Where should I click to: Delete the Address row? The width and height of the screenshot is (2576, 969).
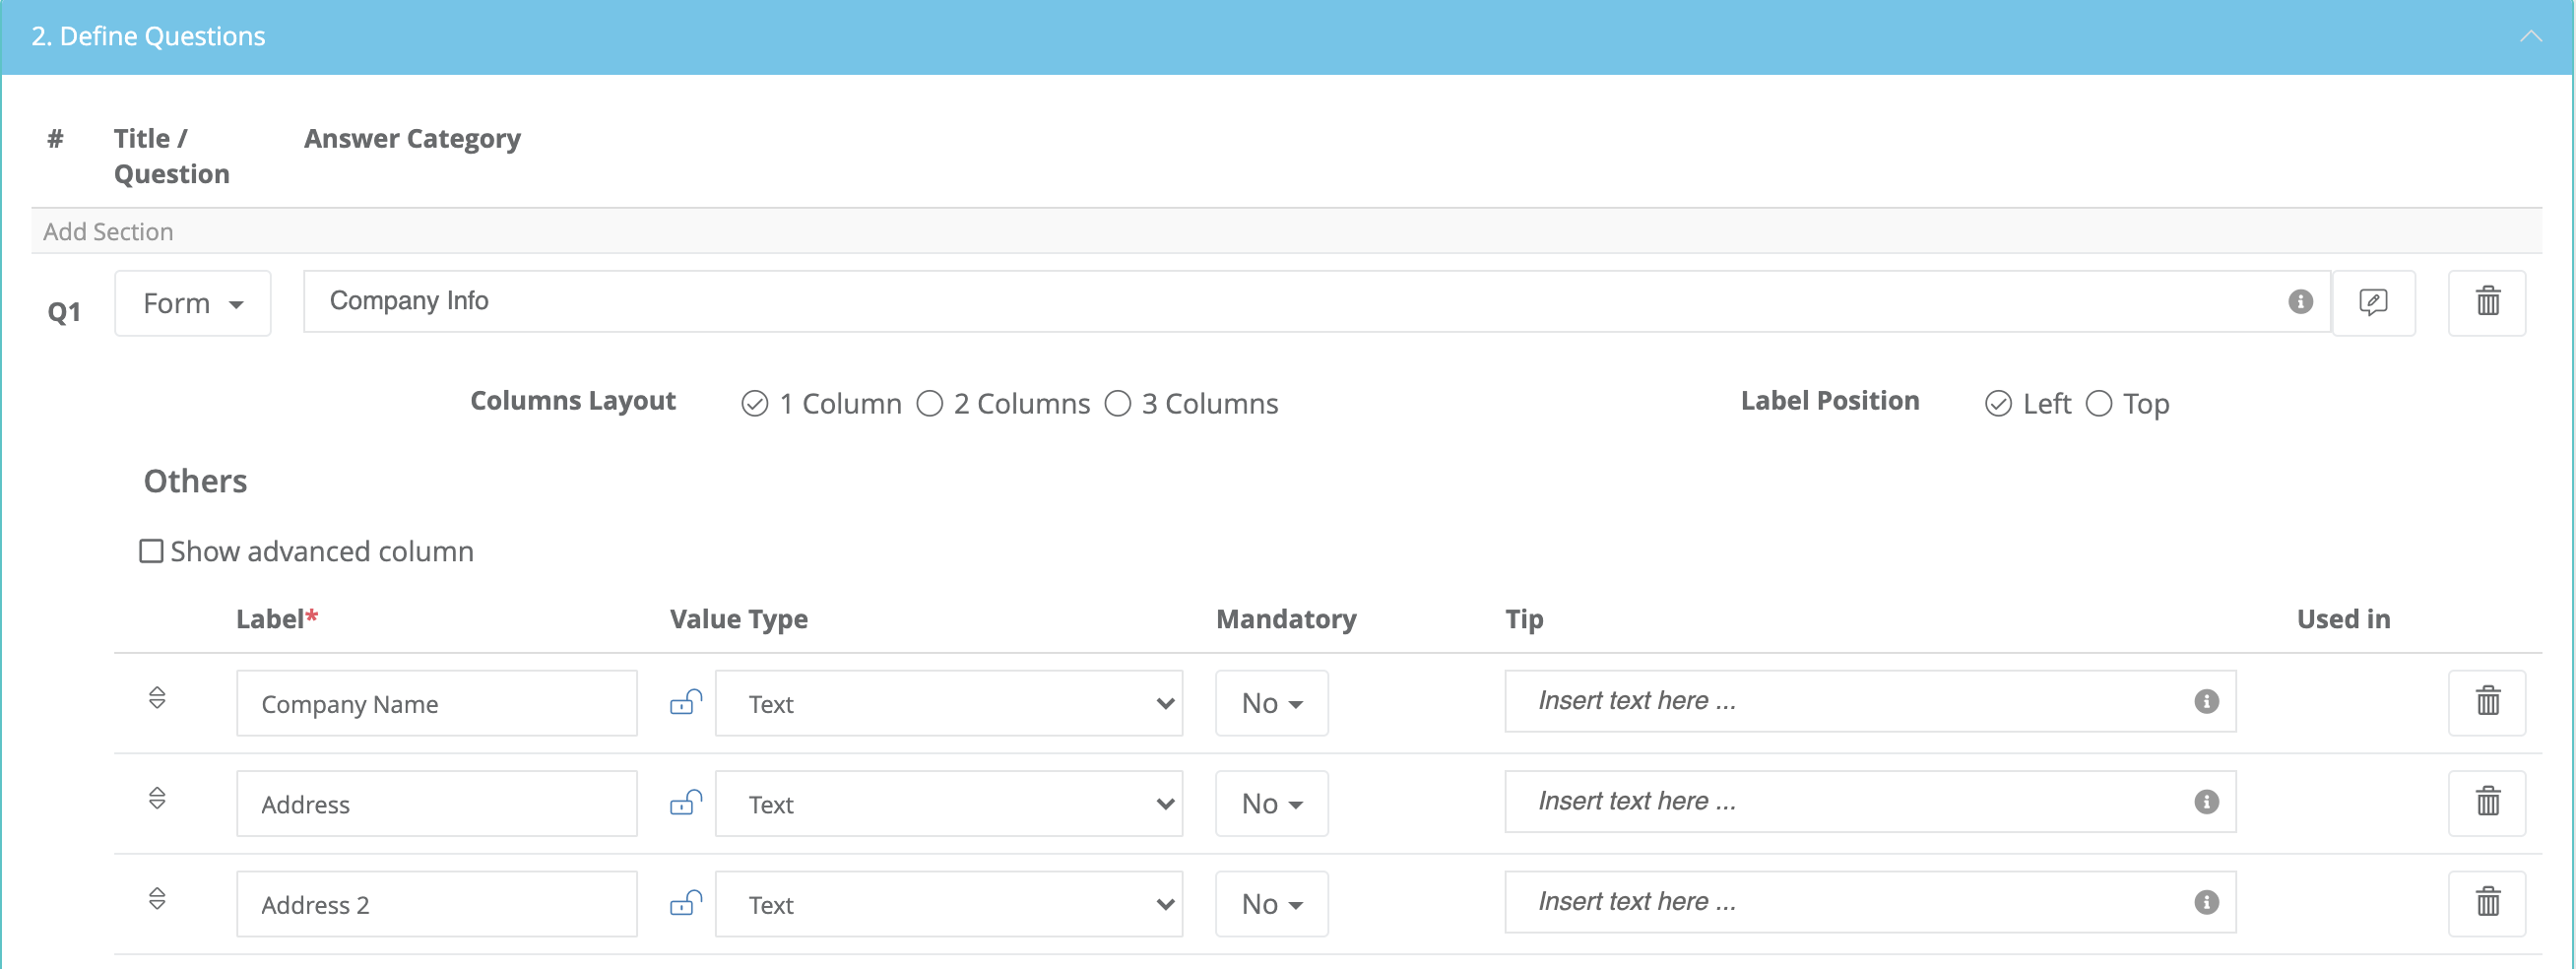tap(2487, 801)
